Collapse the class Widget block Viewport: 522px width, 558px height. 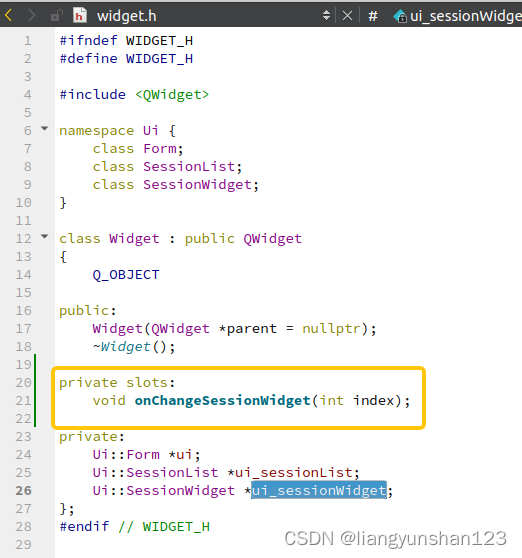pos(44,236)
